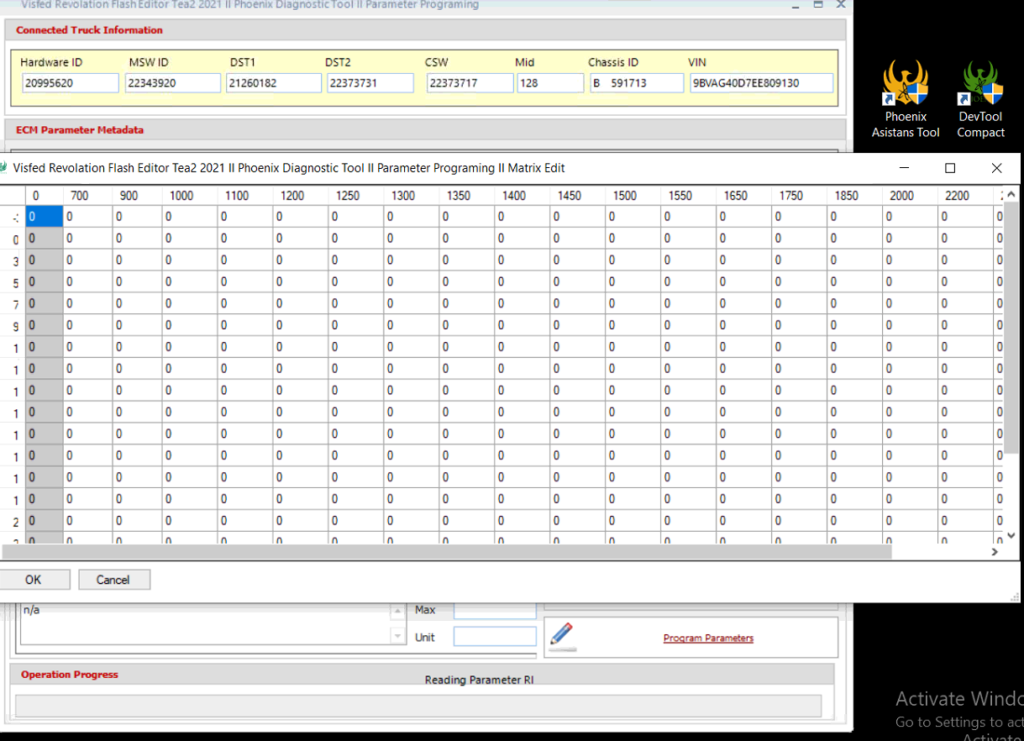Click the pencil edit icon beside Program Parameters

click(x=562, y=636)
